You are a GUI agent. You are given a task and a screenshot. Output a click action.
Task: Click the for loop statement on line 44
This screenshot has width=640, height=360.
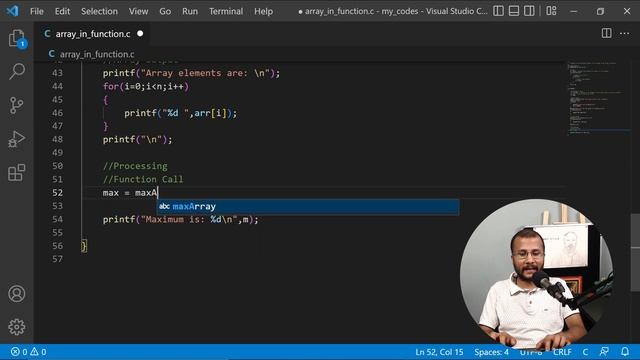(146, 87)
